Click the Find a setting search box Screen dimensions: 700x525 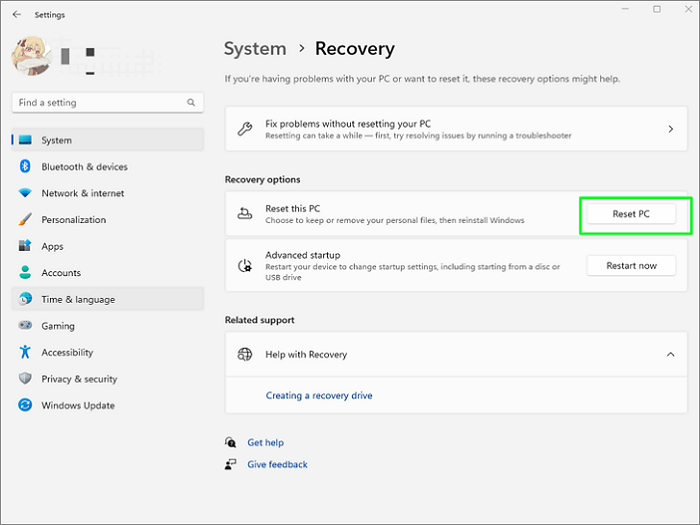coord(100,102)
